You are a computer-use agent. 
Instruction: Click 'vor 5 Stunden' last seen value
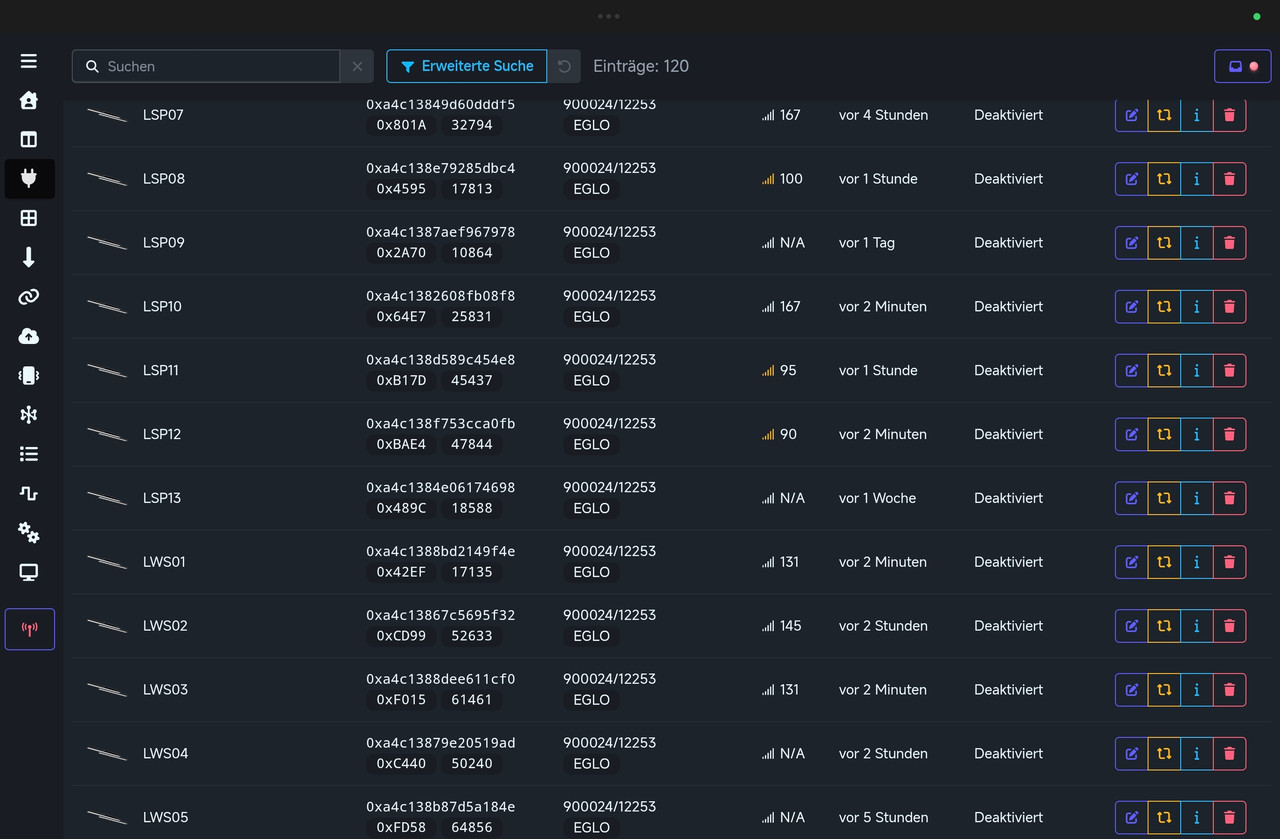[884, 817]
